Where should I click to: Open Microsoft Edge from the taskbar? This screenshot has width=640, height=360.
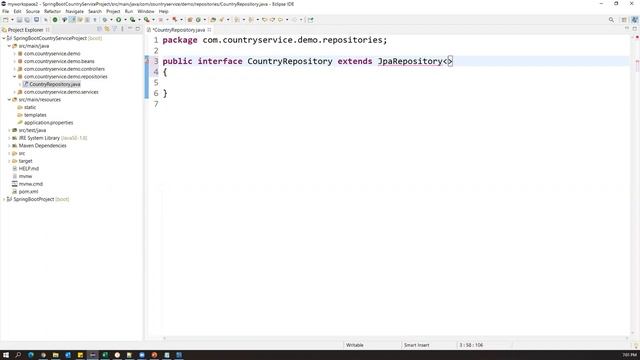click(x=31, y=355)
